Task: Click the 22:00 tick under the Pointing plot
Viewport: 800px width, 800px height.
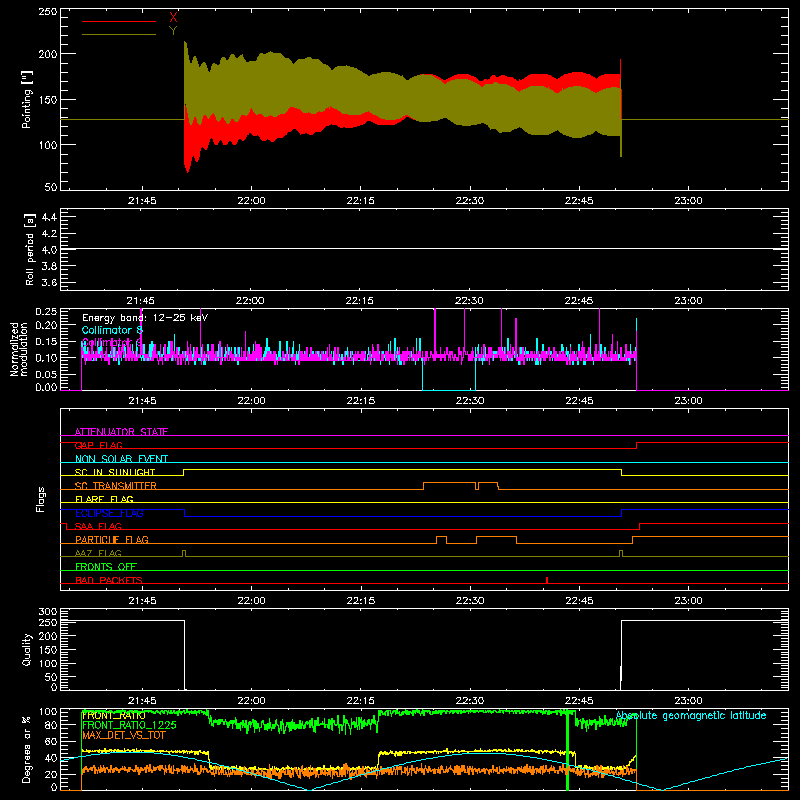Action: pyautogui.click(x=251, y=201)
